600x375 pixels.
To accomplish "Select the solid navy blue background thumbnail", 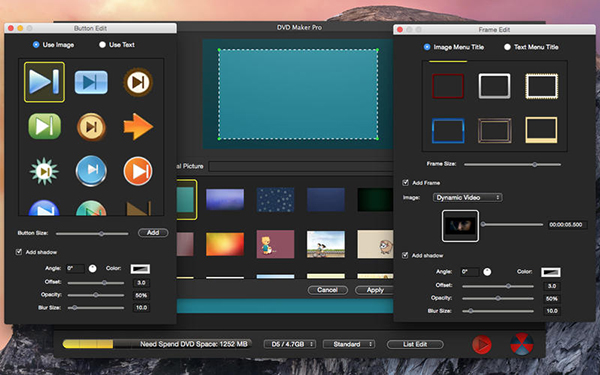I will (326, 199).
